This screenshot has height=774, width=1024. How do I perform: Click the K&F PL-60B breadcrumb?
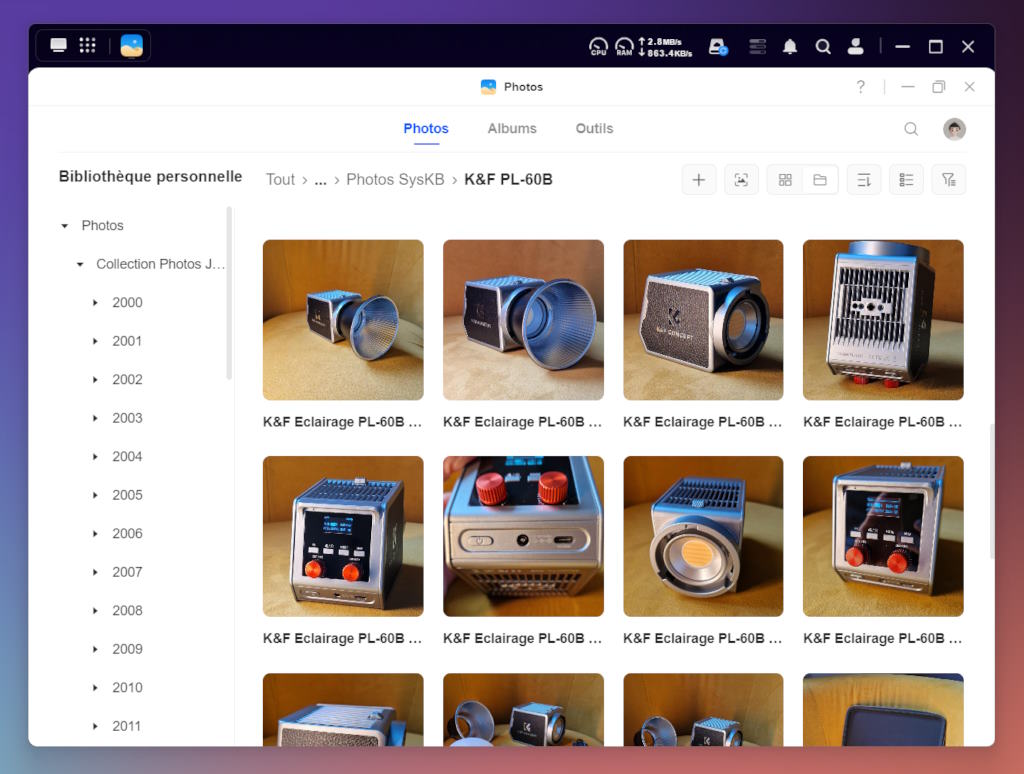[x=508, y=180]
